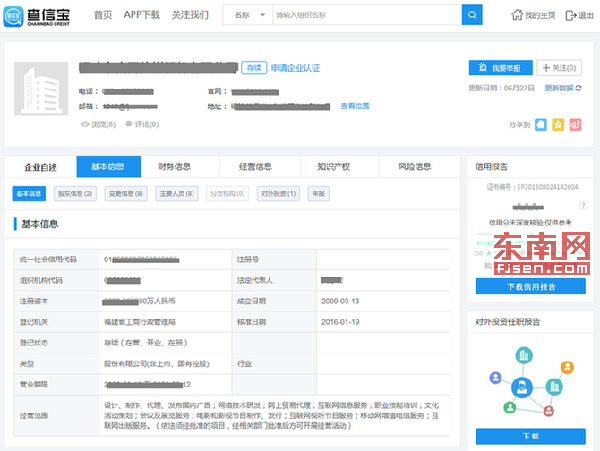Open APP下载 navigation item
Image resolution: width=600 pixels, height=451 pixels.
(x=142, y=15)
